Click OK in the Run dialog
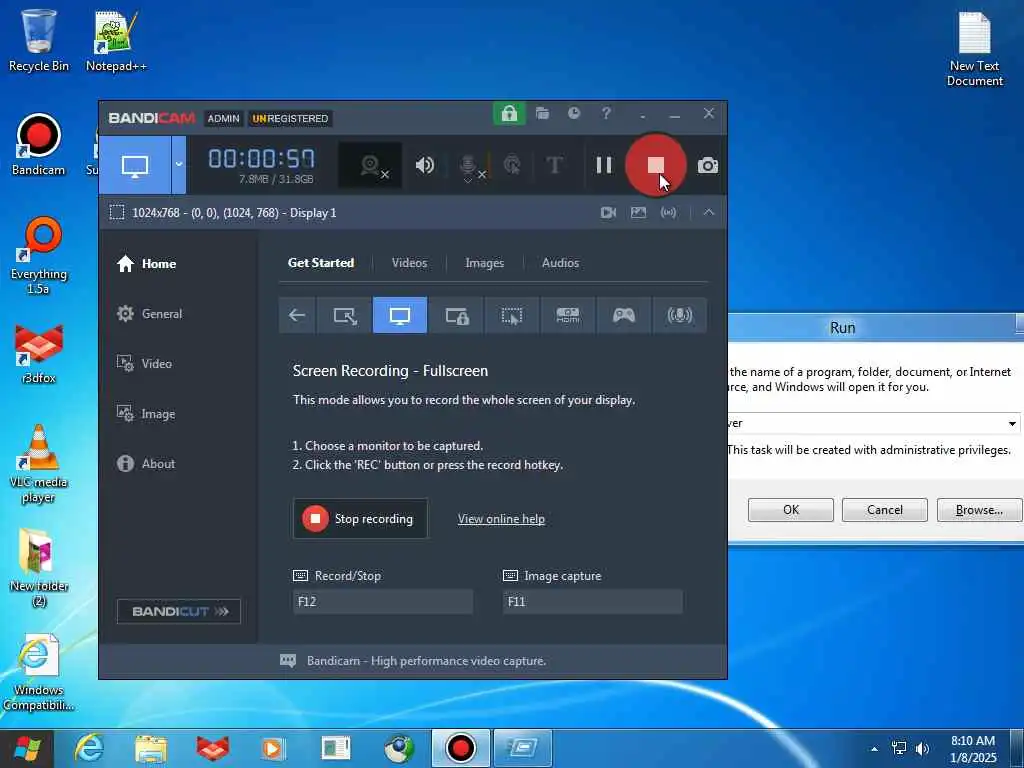 [791, 510]
